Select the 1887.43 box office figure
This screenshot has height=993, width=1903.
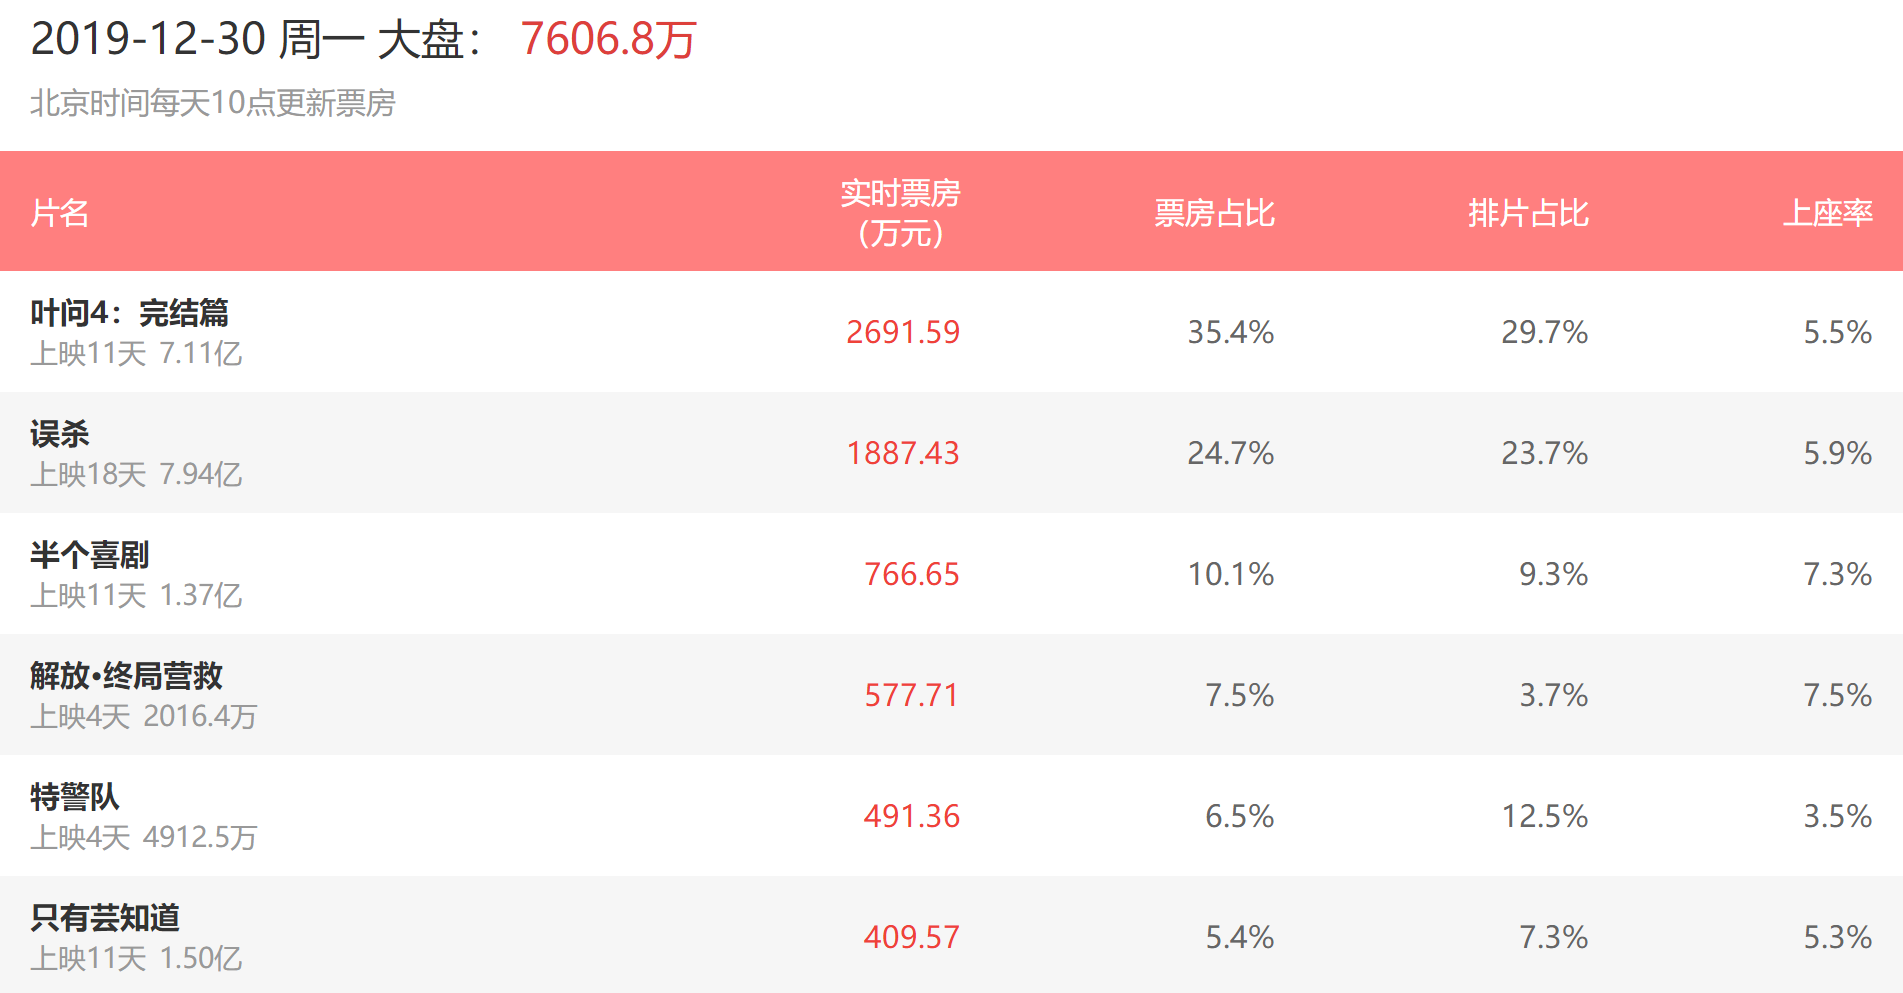902,453
